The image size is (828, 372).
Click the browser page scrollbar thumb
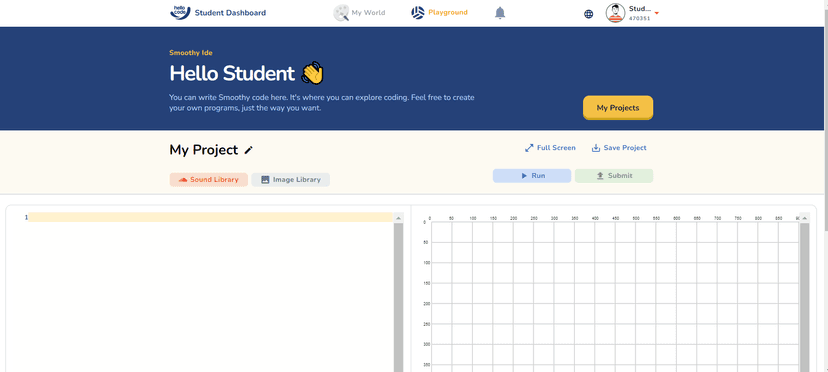coord(825,120)
